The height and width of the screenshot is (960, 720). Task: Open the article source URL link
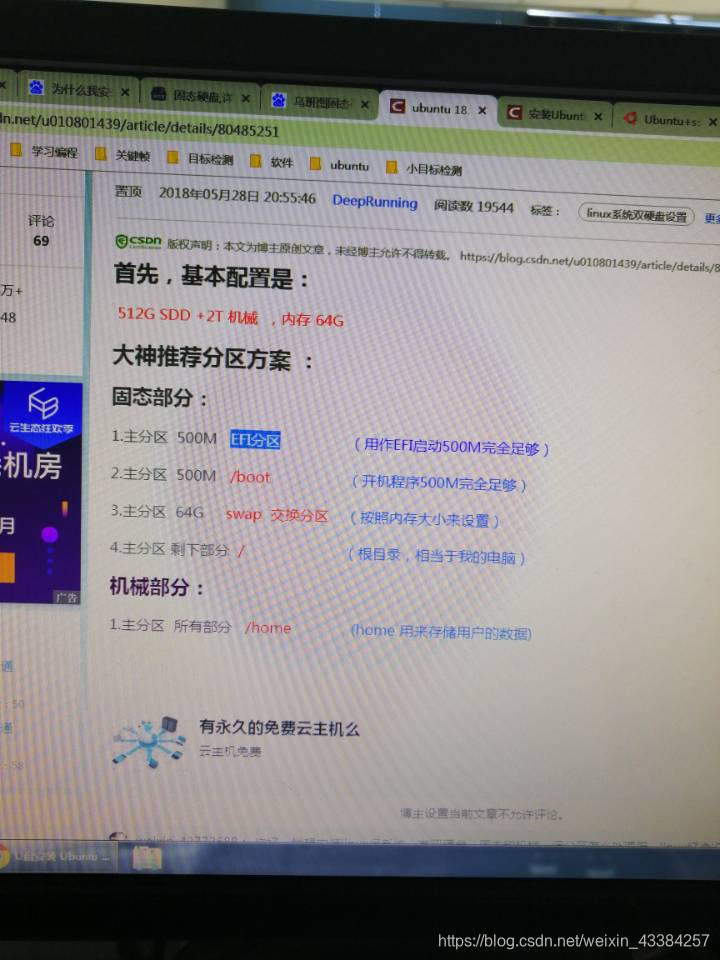(589, 261)
